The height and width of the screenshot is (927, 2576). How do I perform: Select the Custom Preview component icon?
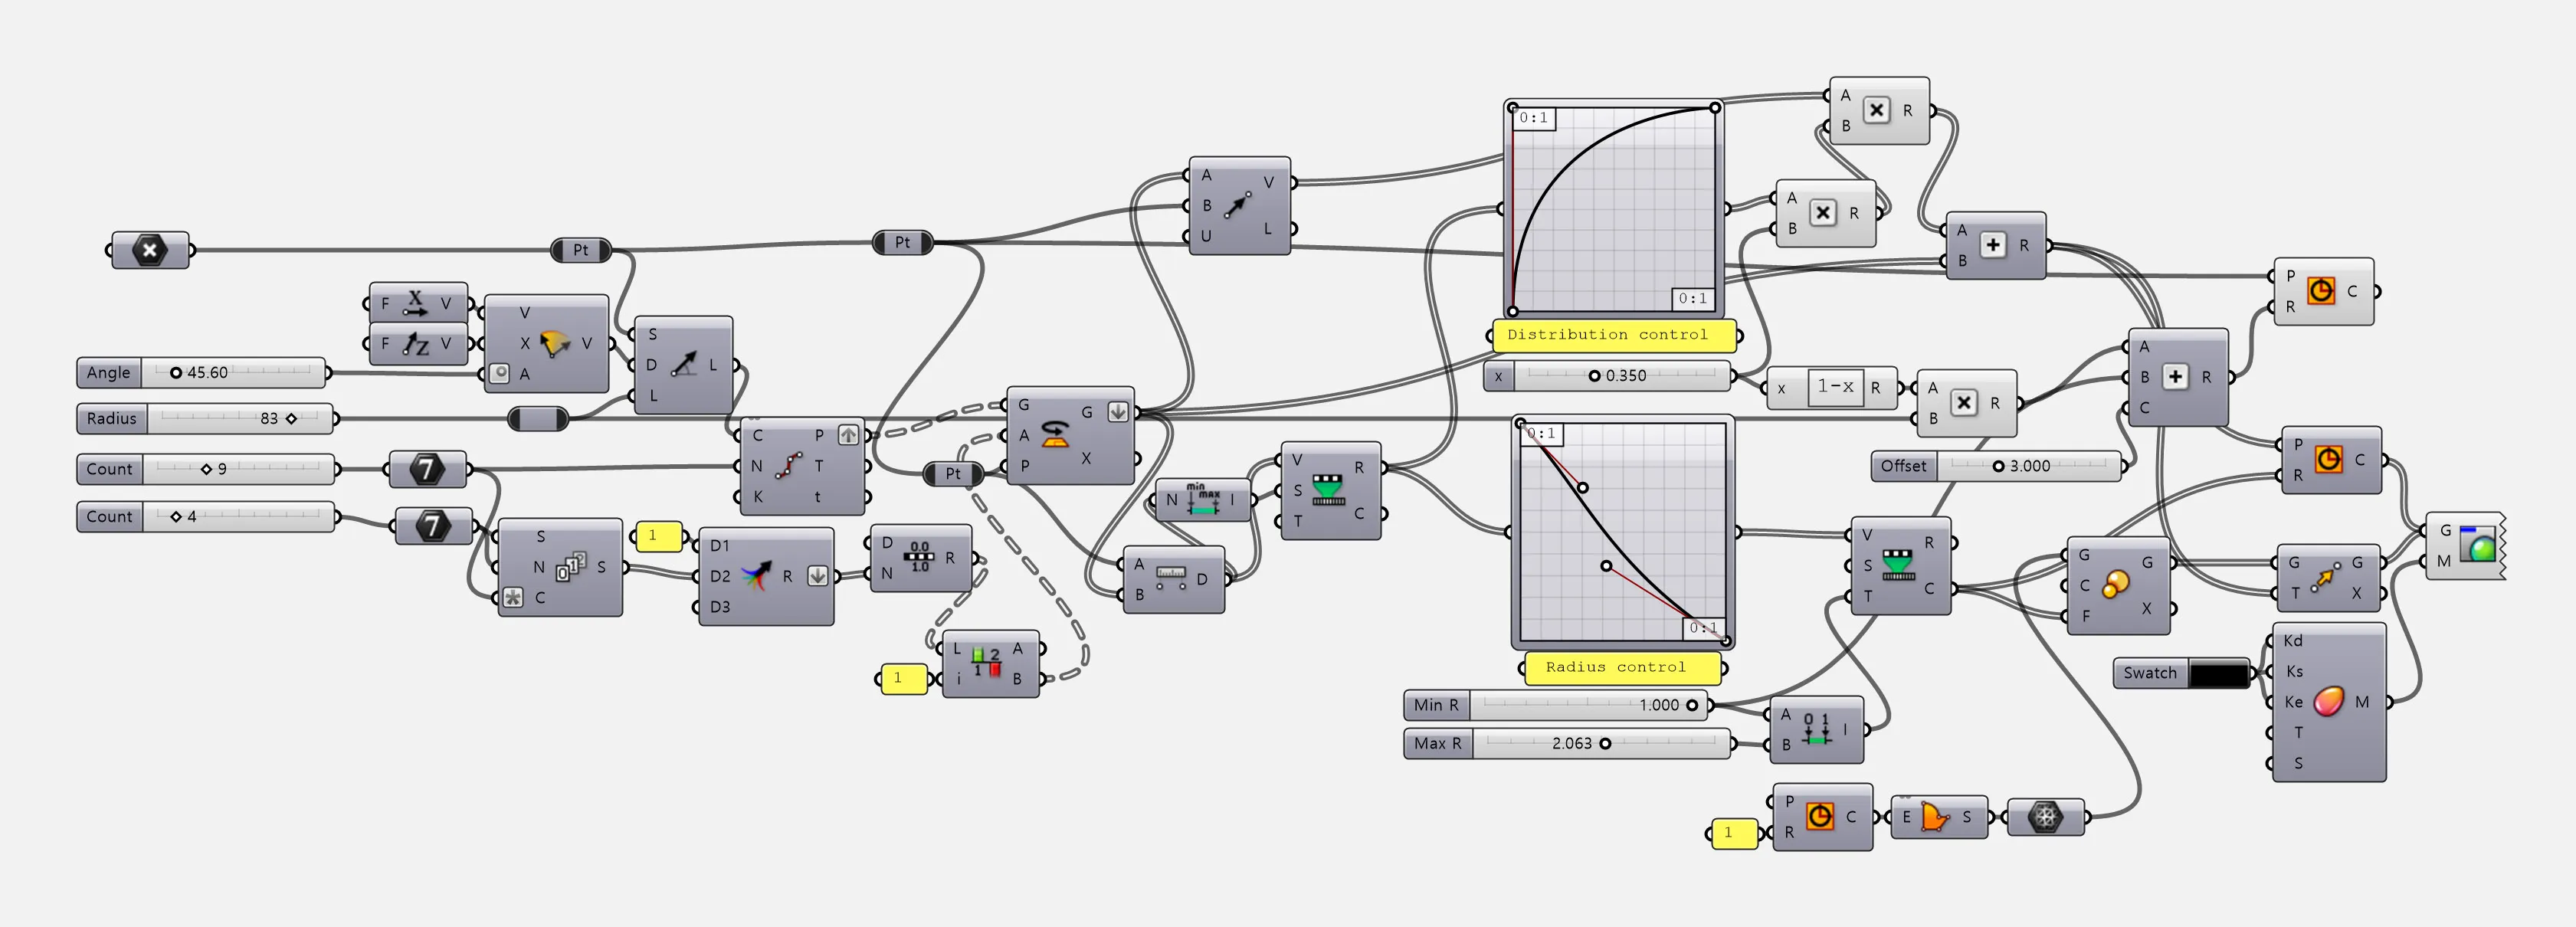[x=2477, y=545]
